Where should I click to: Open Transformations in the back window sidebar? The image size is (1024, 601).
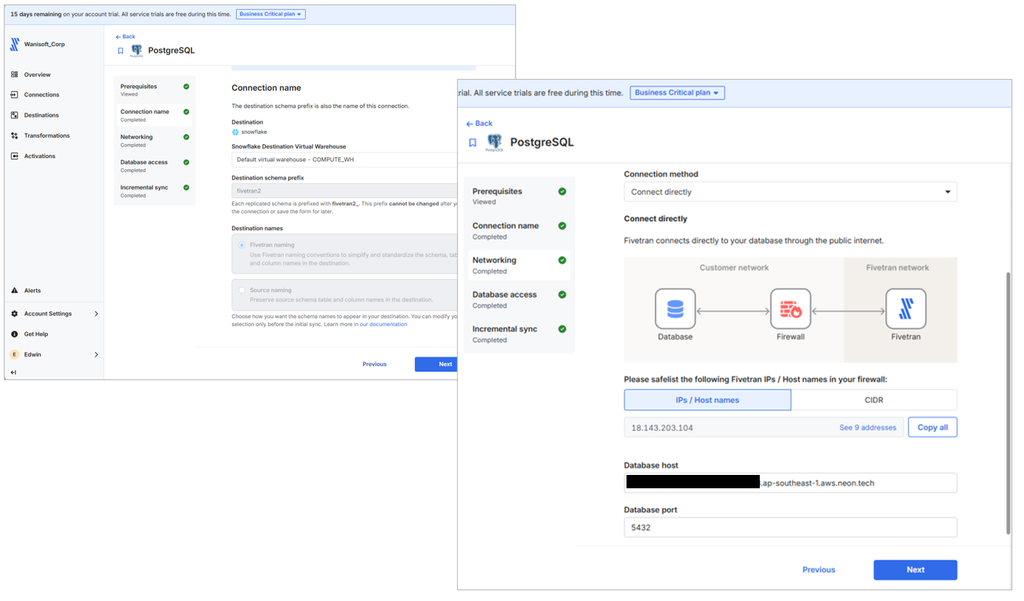[46, 136]
